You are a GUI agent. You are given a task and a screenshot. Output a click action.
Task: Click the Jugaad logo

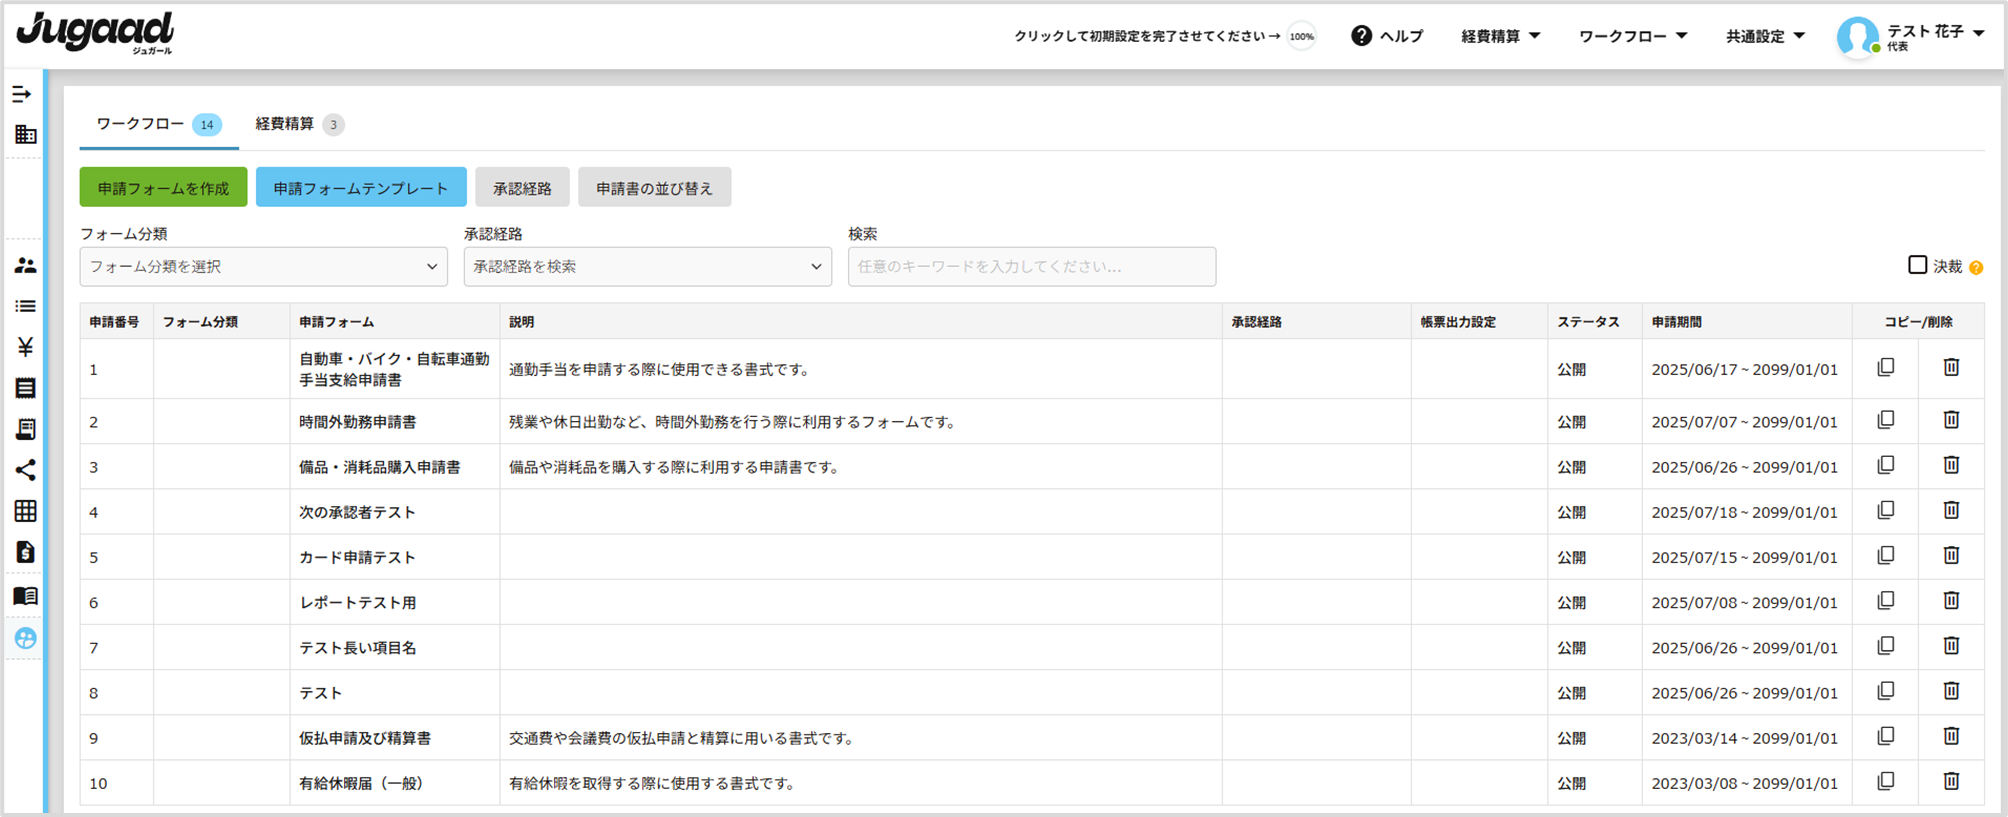point(95,33)
